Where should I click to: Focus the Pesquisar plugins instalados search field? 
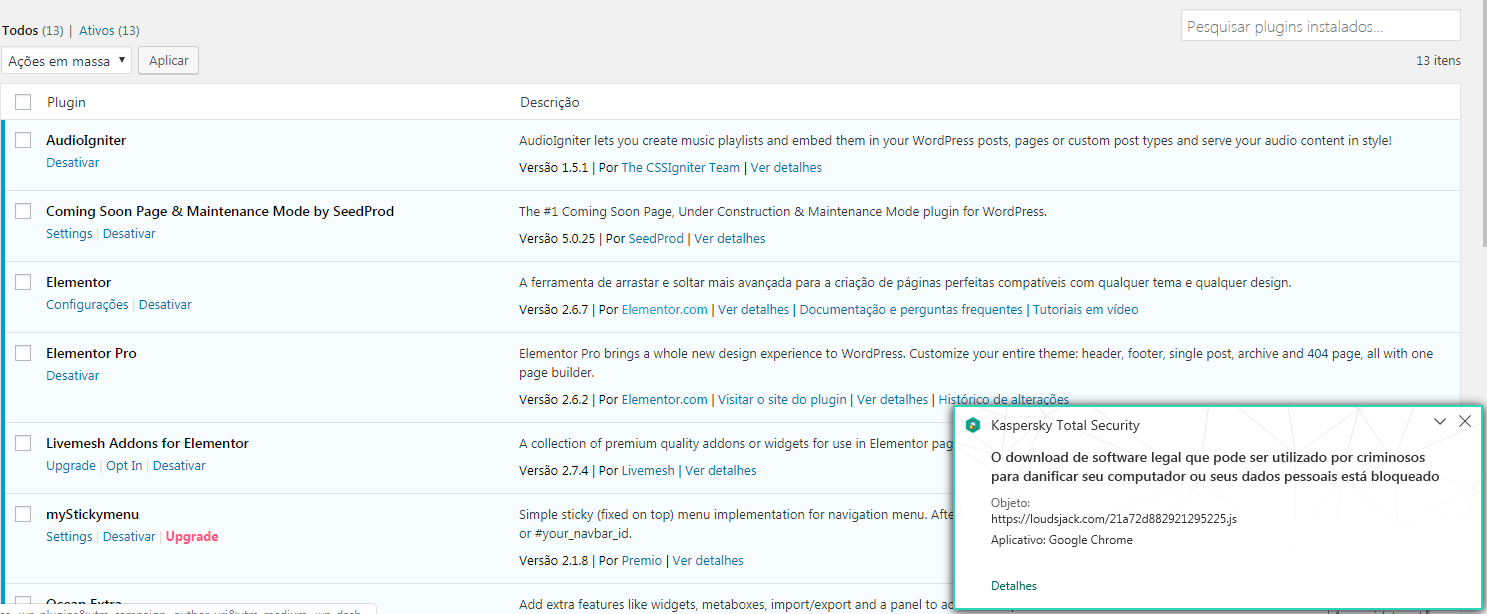pos(1321,27)
